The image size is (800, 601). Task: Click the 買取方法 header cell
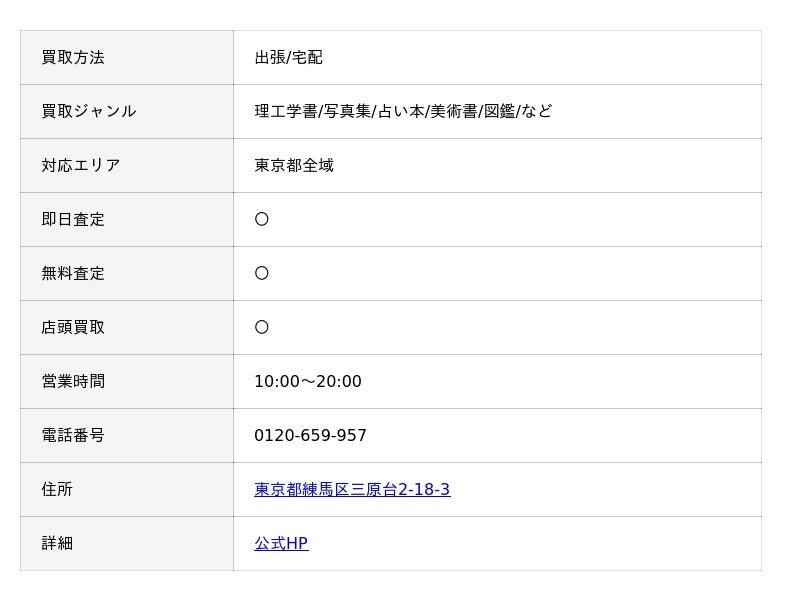click(127, 58)
